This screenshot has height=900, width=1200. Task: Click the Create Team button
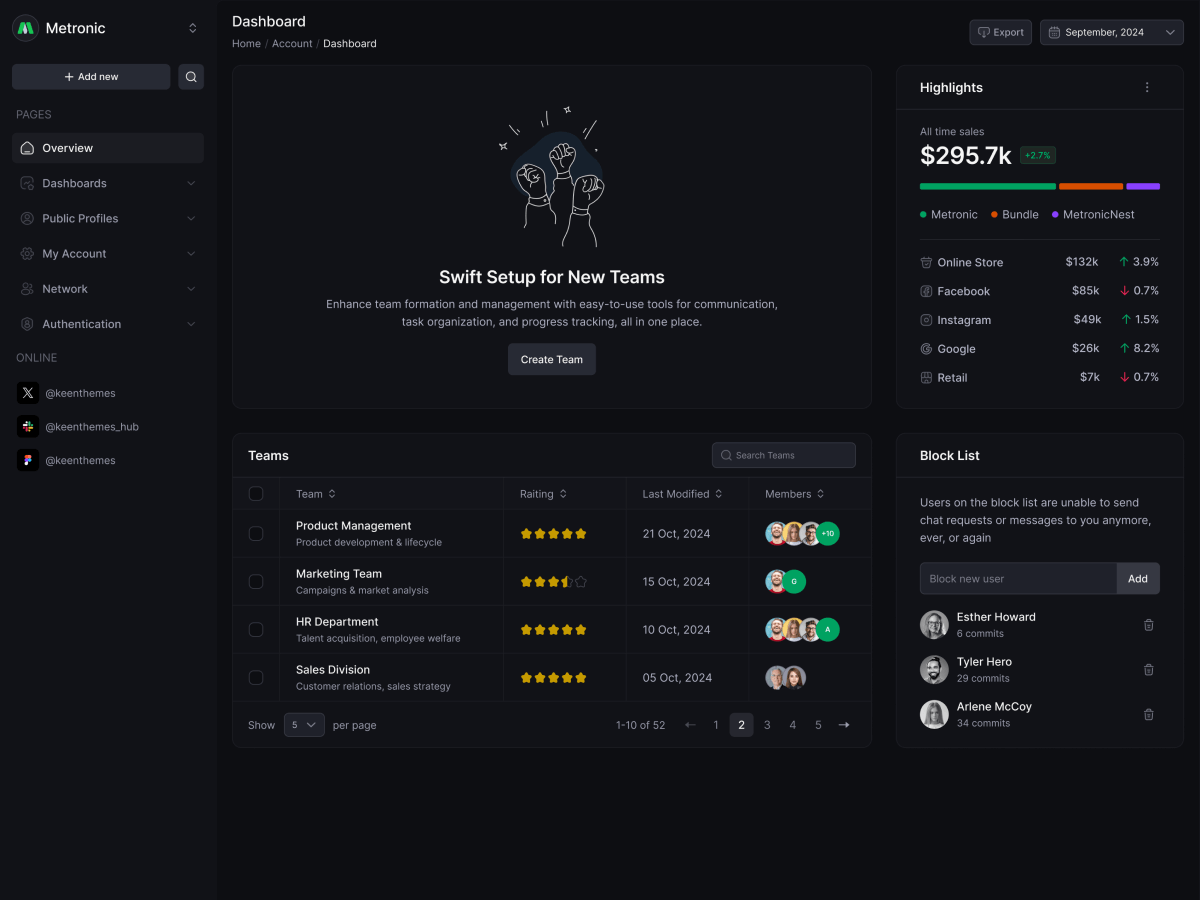click(x=551, y=359)
